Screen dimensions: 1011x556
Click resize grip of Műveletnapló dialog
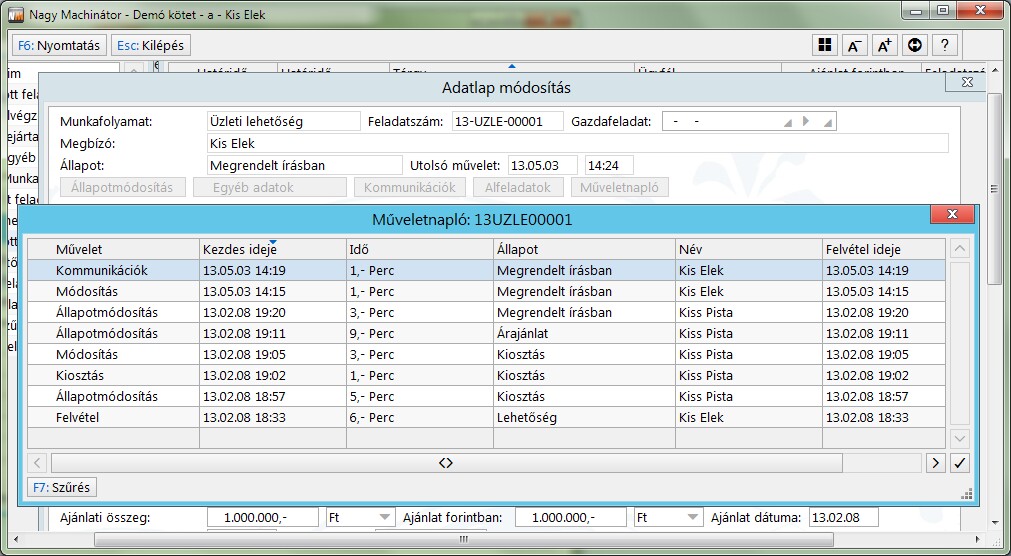[x=966, y=494]
